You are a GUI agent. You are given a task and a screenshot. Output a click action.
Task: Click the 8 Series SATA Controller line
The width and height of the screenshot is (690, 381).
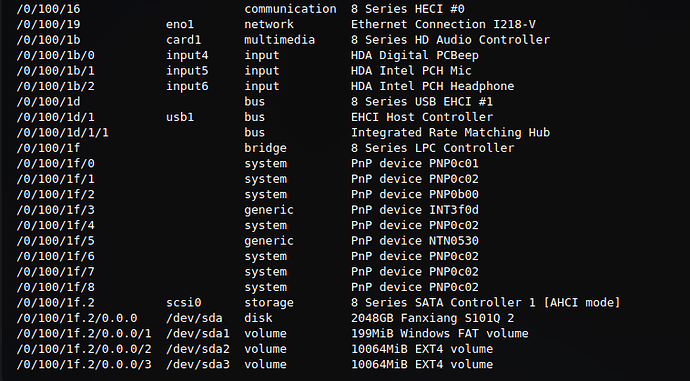(485, 303)
